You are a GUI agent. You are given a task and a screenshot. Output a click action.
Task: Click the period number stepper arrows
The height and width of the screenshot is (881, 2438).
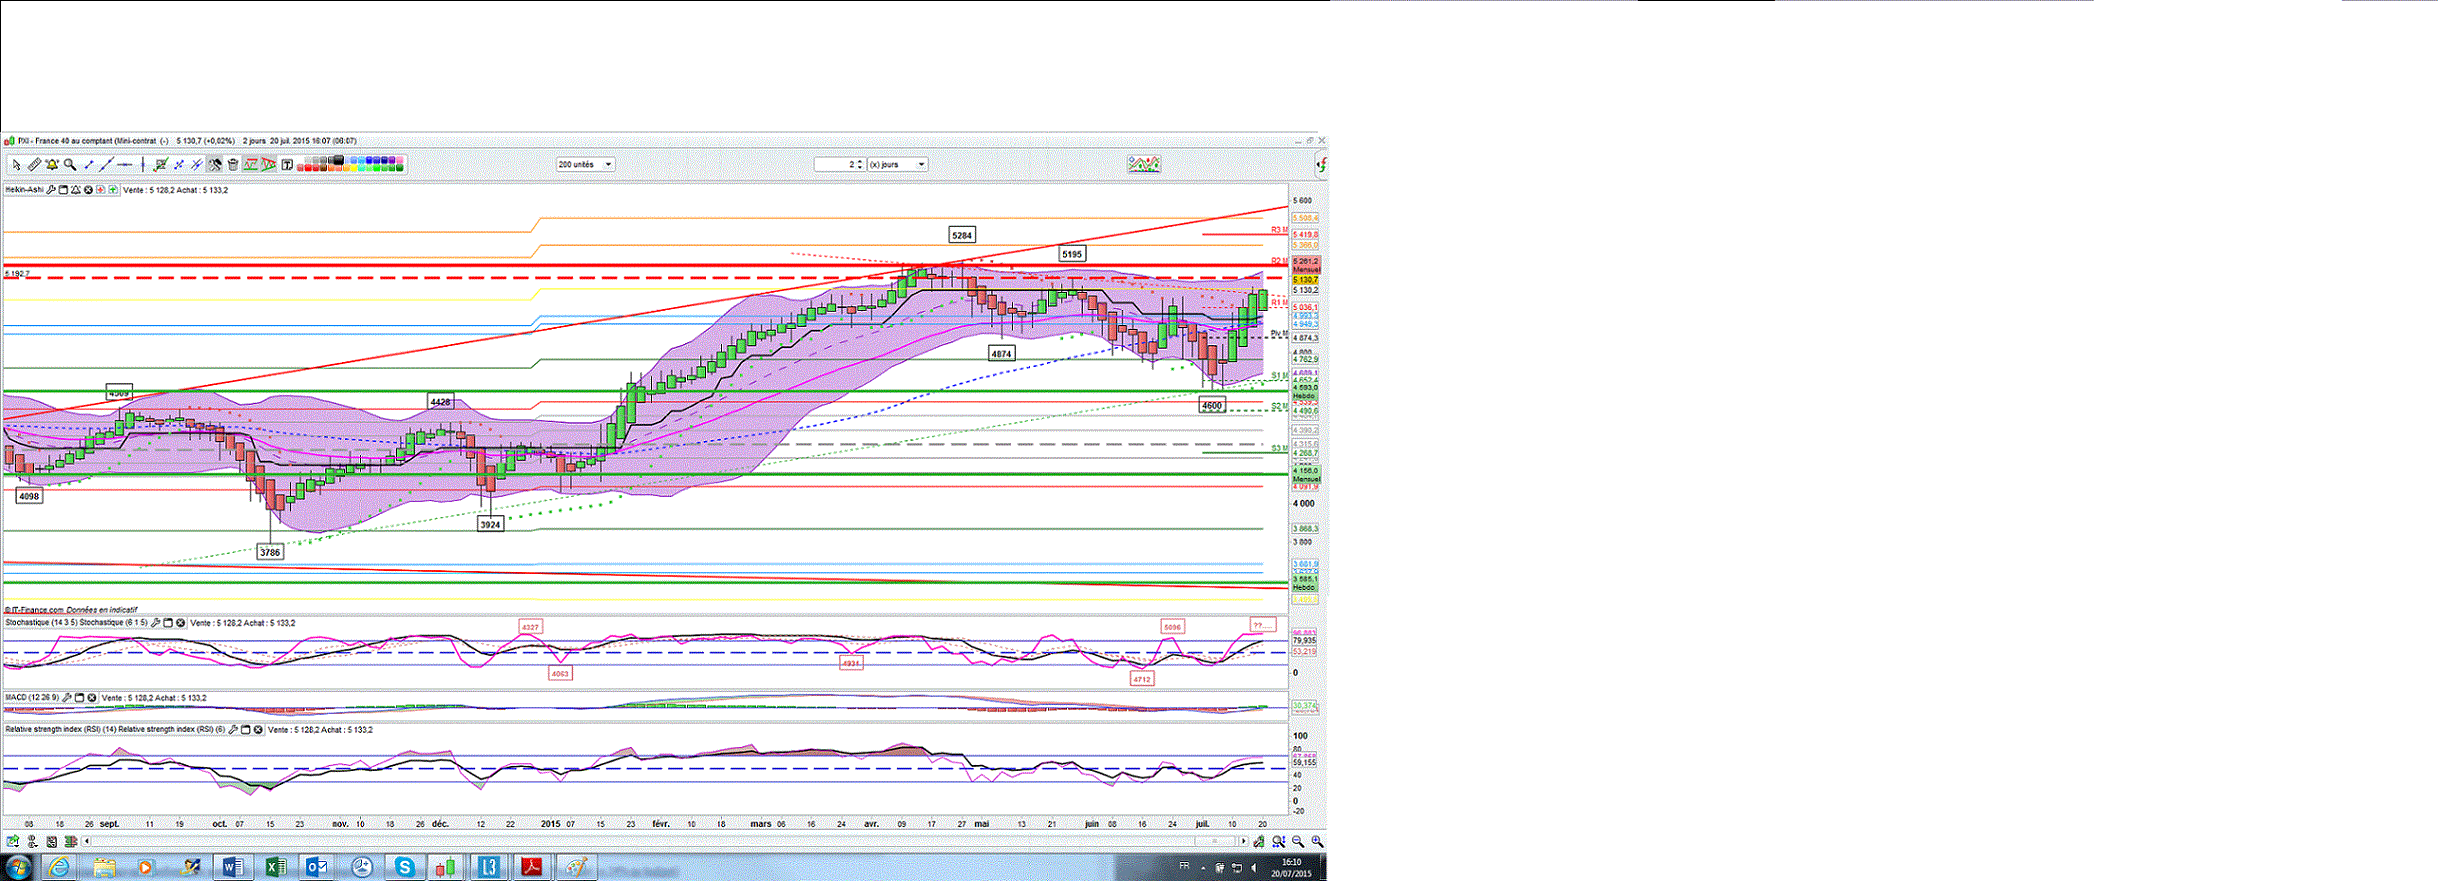click(x=860, y=165)
